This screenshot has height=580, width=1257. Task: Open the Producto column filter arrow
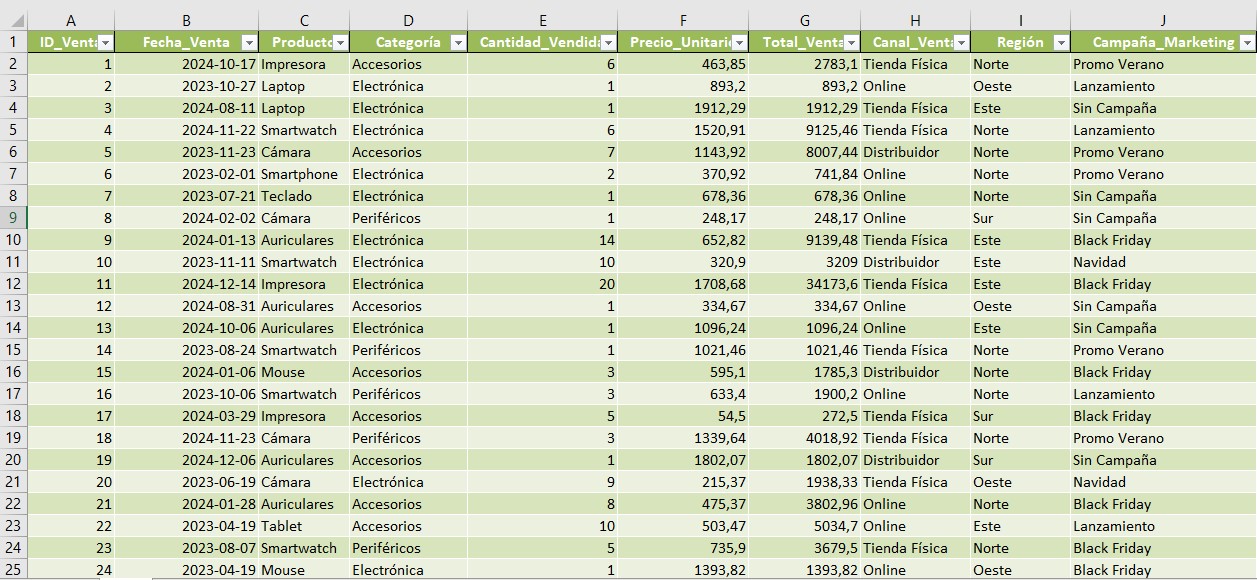coord(340,42)
